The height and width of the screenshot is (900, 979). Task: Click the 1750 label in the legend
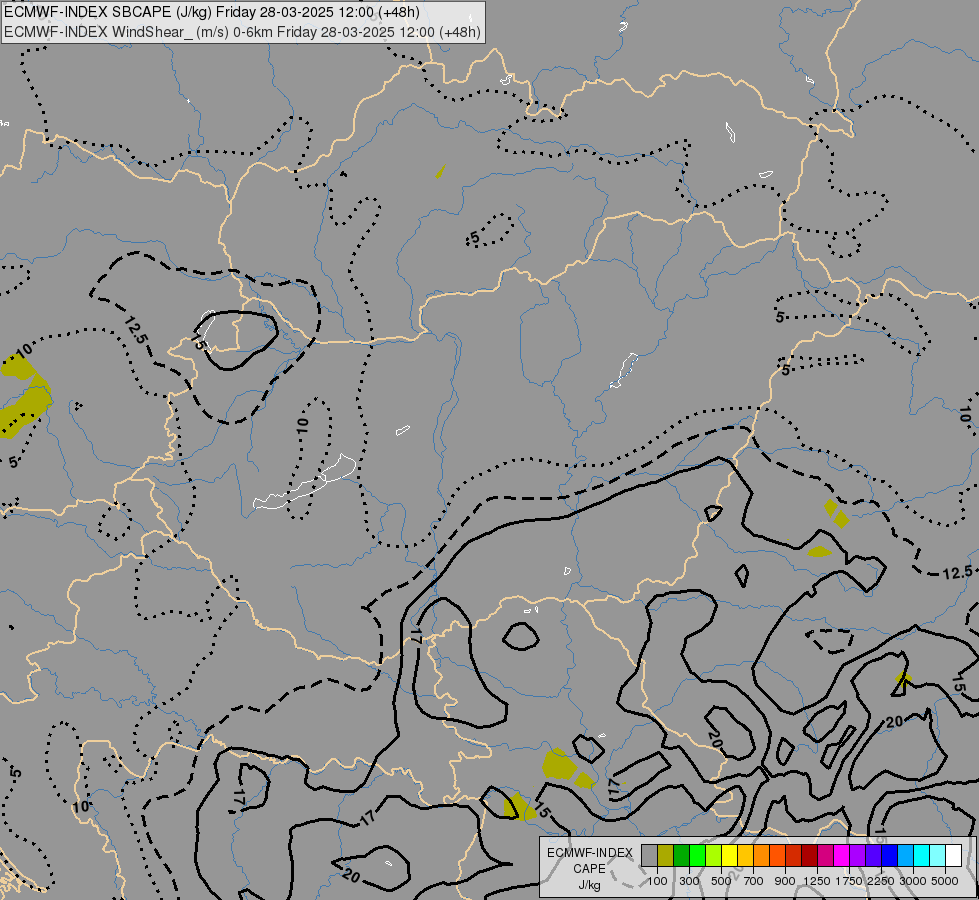pyautogui.click(x=849, y=881)
